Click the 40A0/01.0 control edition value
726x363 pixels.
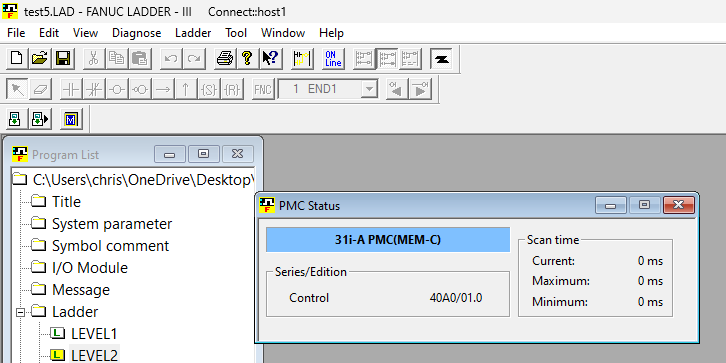point(456,298)
